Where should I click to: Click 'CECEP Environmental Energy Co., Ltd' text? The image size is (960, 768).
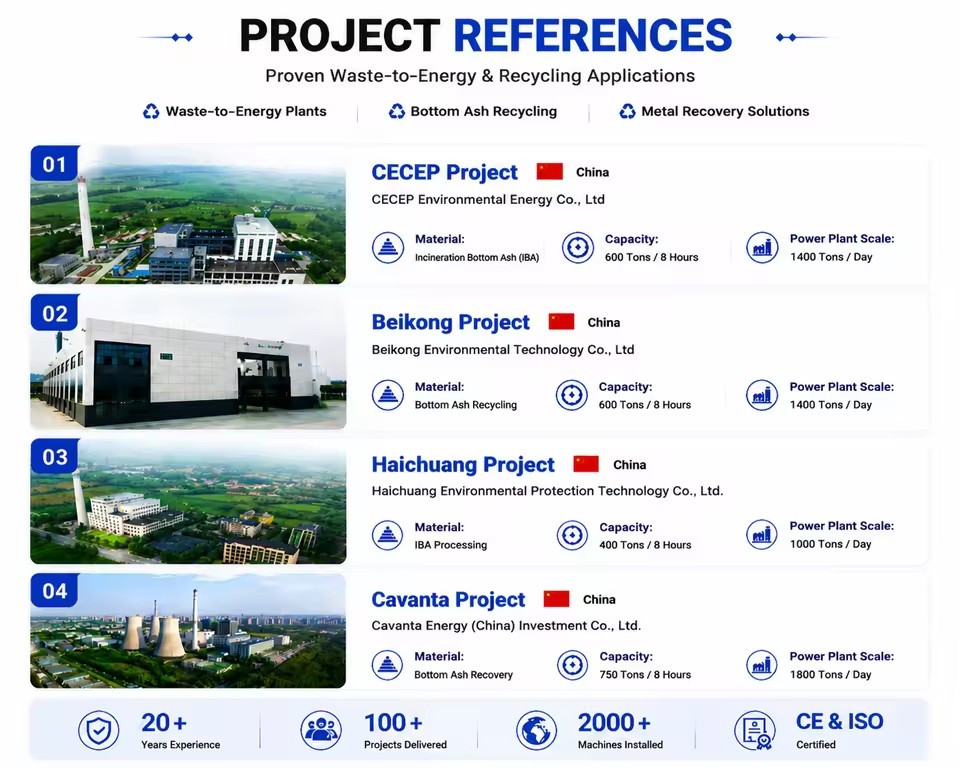tap(488, 200)
